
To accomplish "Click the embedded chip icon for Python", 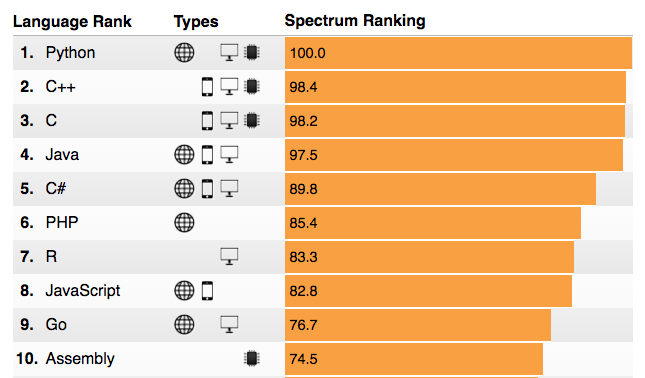I will click(252, 53).
